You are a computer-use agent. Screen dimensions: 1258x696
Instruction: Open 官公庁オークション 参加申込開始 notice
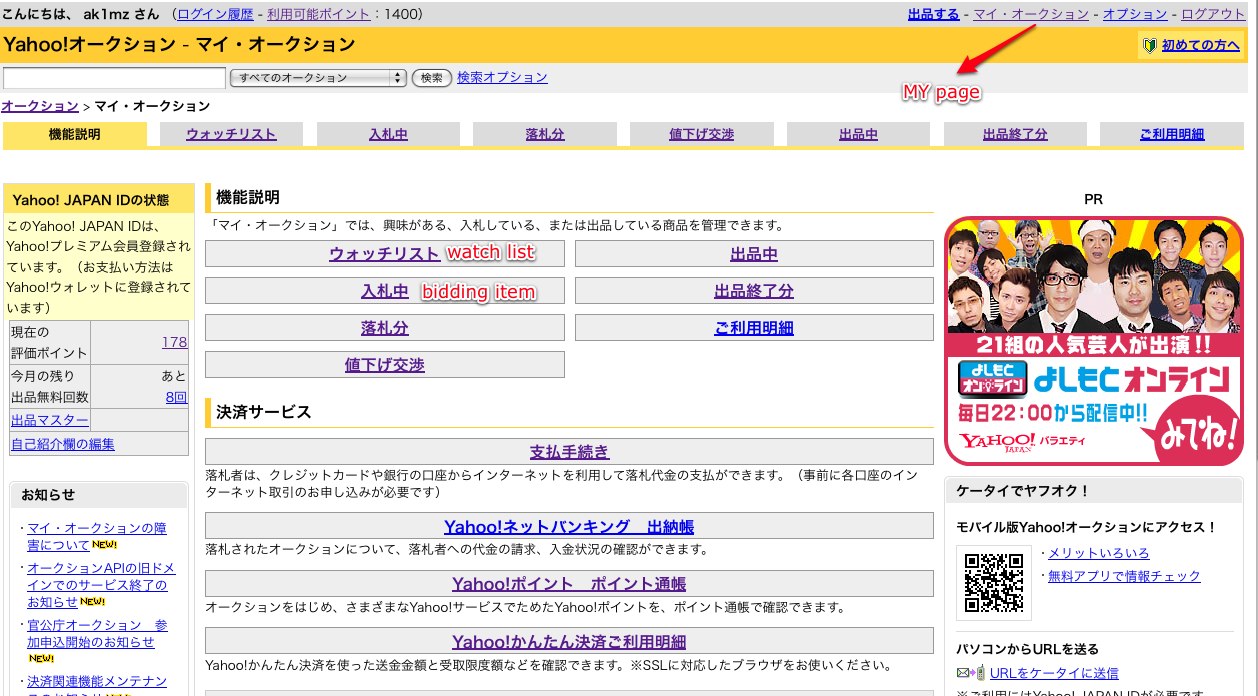pyautogui.click(x=97, y=633)
